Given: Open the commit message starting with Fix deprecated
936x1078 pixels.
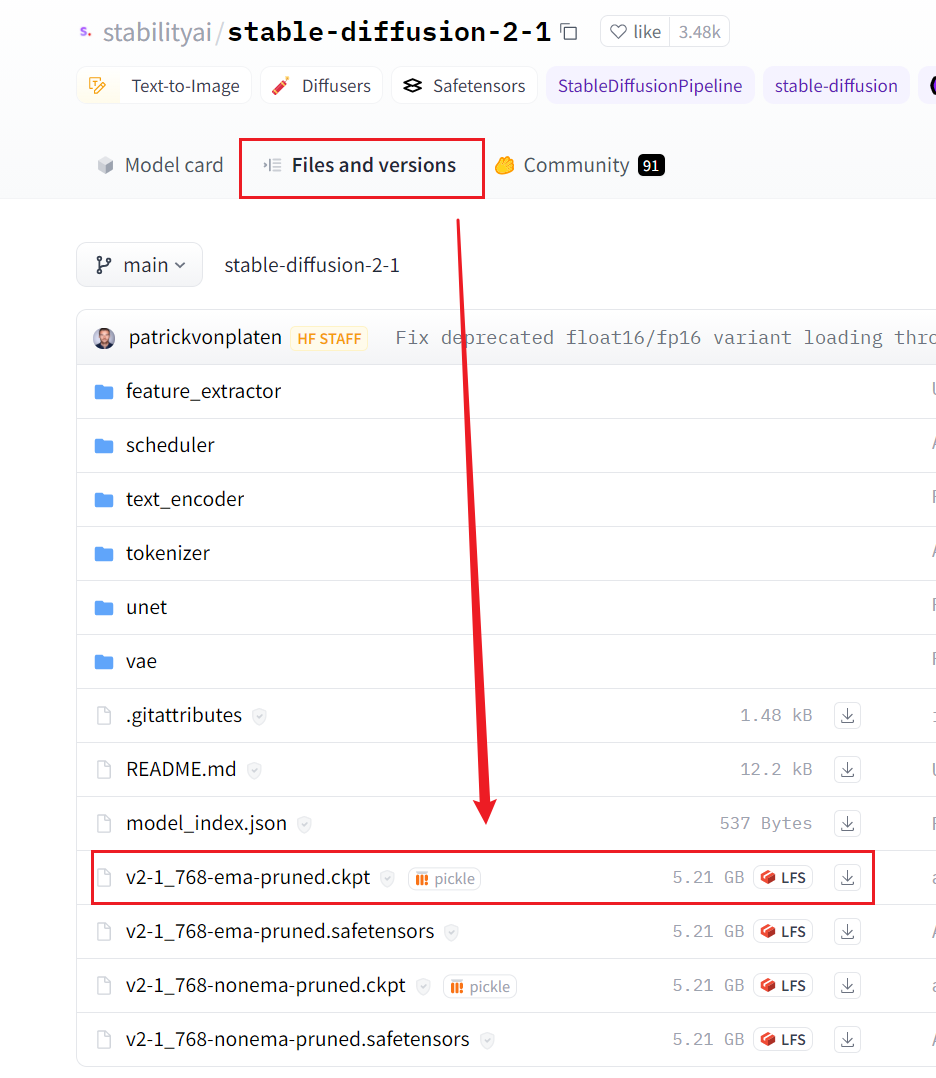Looking at the screenshot, I should tap(664, 338).
